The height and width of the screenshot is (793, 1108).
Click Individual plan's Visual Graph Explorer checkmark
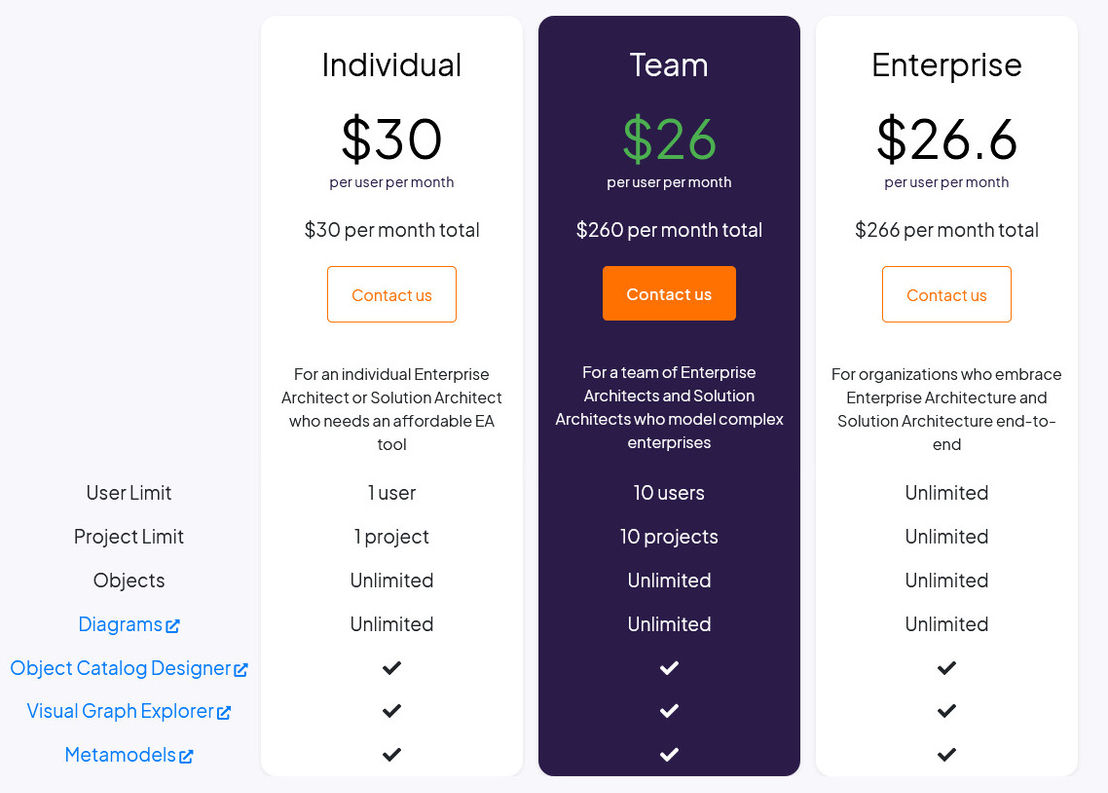[x=391, y=711]
